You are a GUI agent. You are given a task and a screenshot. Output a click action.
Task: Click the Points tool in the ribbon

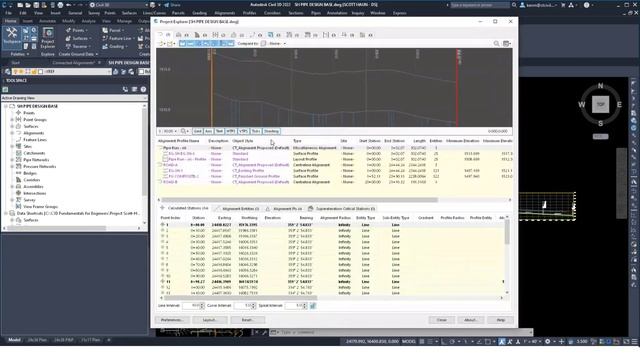[77, 30]
